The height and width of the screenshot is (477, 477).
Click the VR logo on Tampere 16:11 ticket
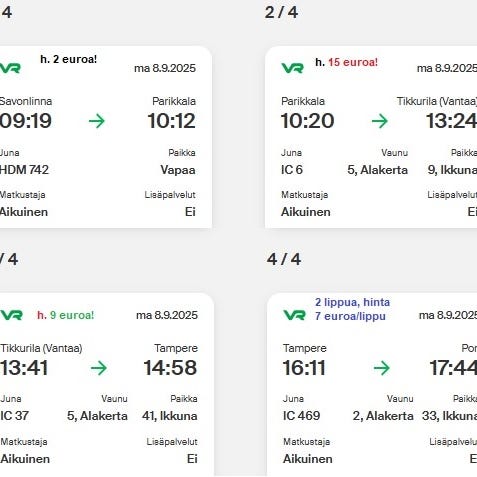294,315
